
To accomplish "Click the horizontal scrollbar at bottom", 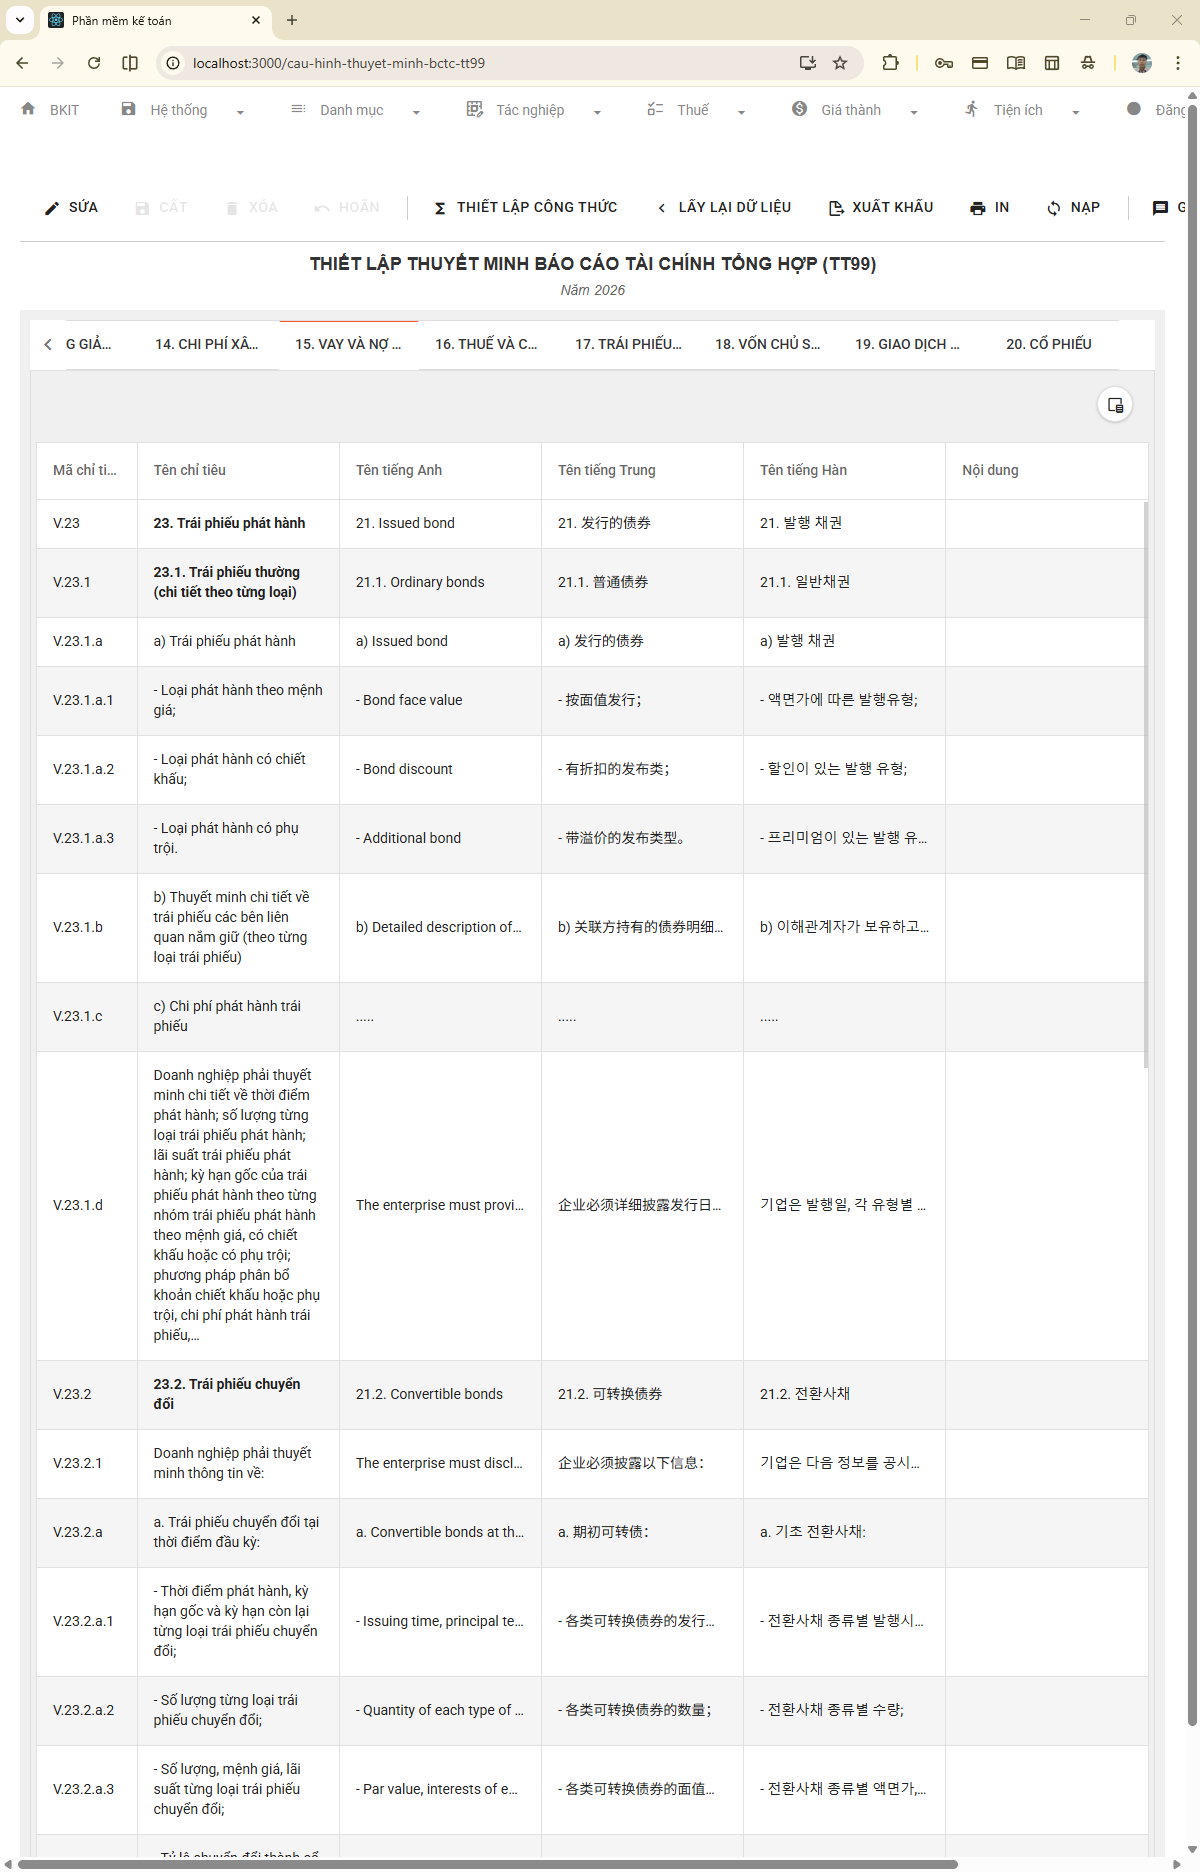I will 488,1864.
